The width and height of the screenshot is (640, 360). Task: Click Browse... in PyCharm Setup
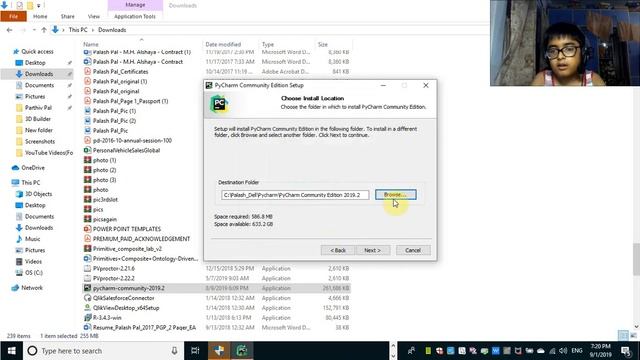[396, 195]
